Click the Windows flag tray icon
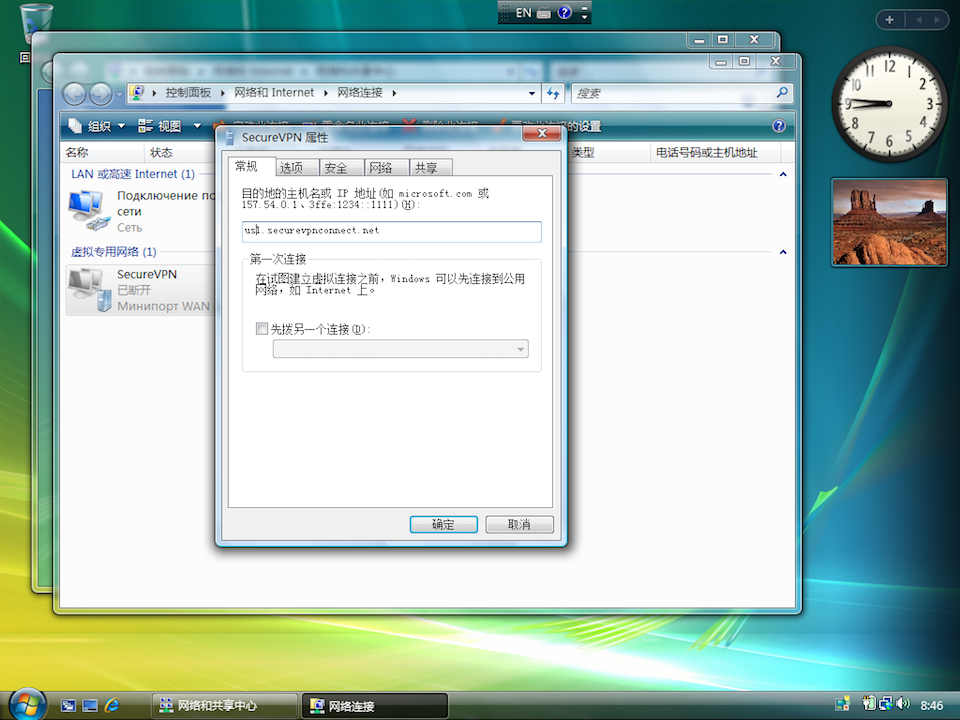Viewport: 960px width, 720px height. tap(842, 704)
